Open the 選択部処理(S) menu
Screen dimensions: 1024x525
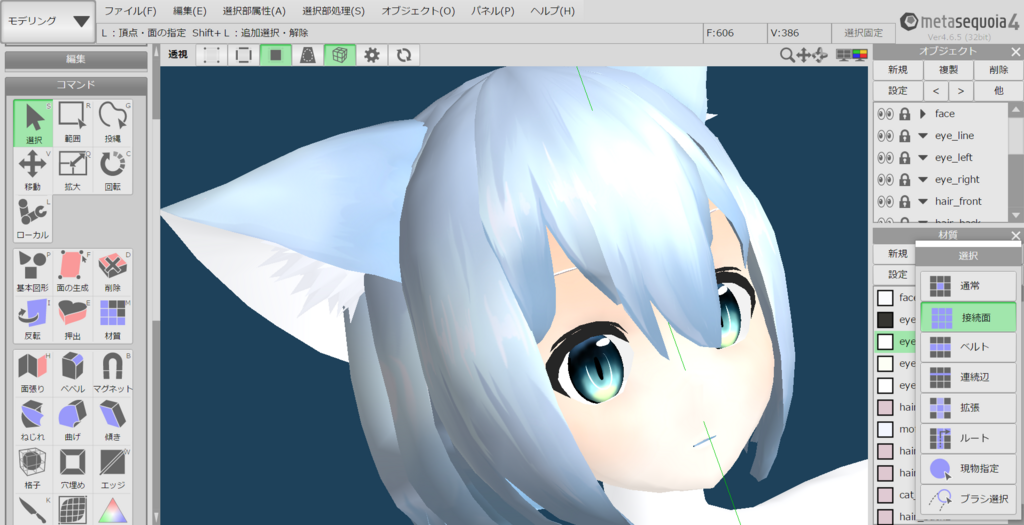[x=334, y=11]
